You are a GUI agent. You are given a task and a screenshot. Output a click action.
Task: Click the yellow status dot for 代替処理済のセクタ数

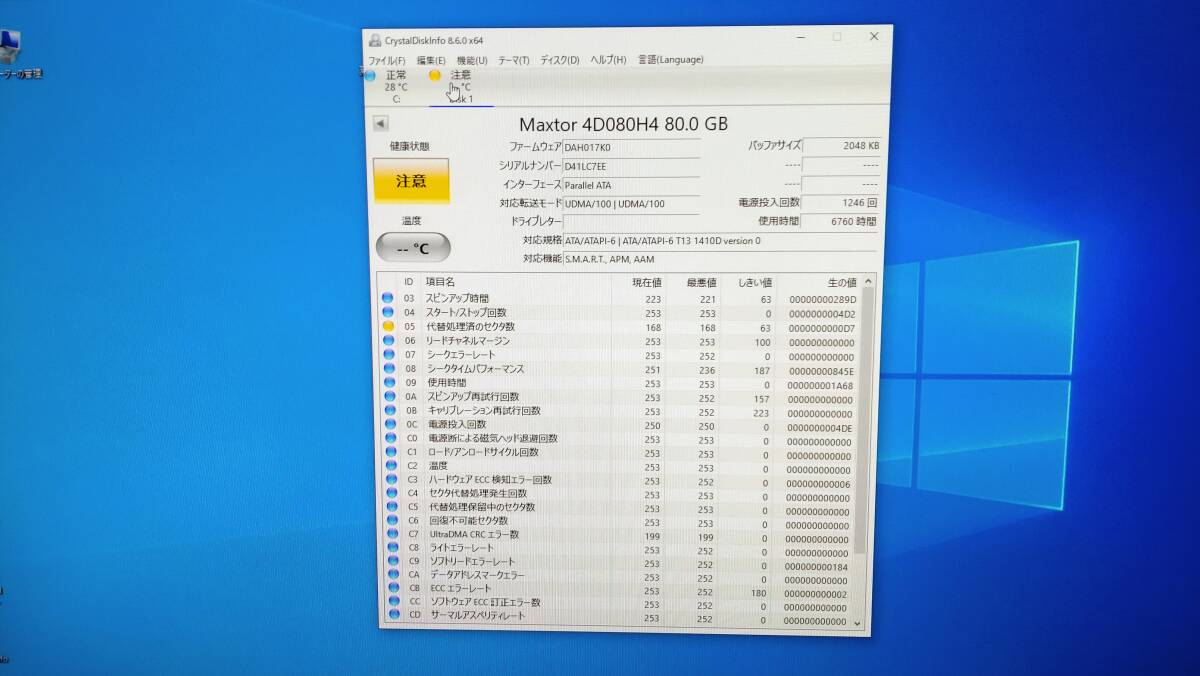tap(387, 326)
